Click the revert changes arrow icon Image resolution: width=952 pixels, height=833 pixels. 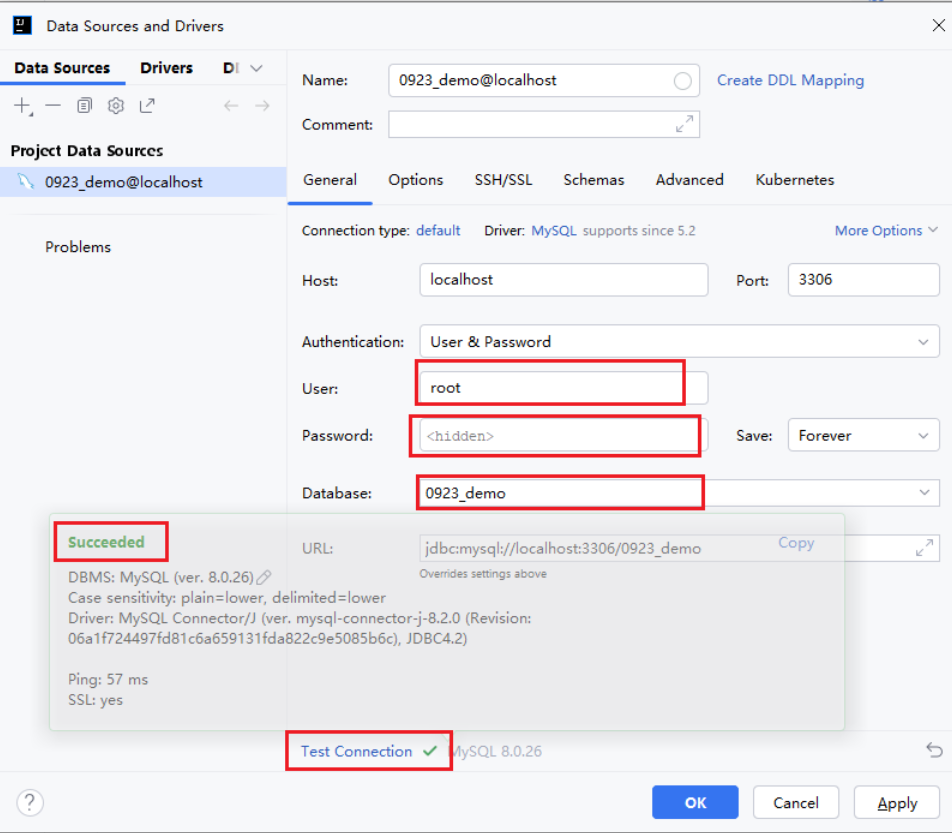(x=934, y=750)
